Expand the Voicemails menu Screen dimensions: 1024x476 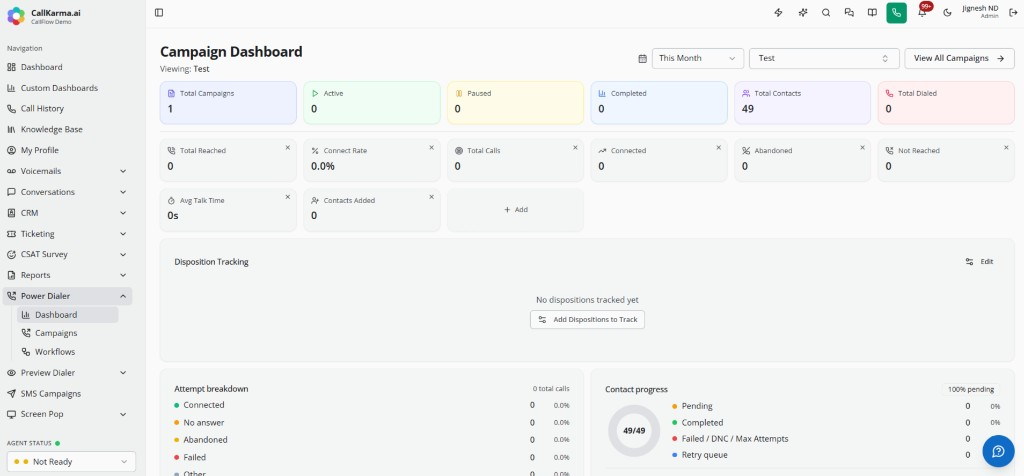tap(67, 171)
